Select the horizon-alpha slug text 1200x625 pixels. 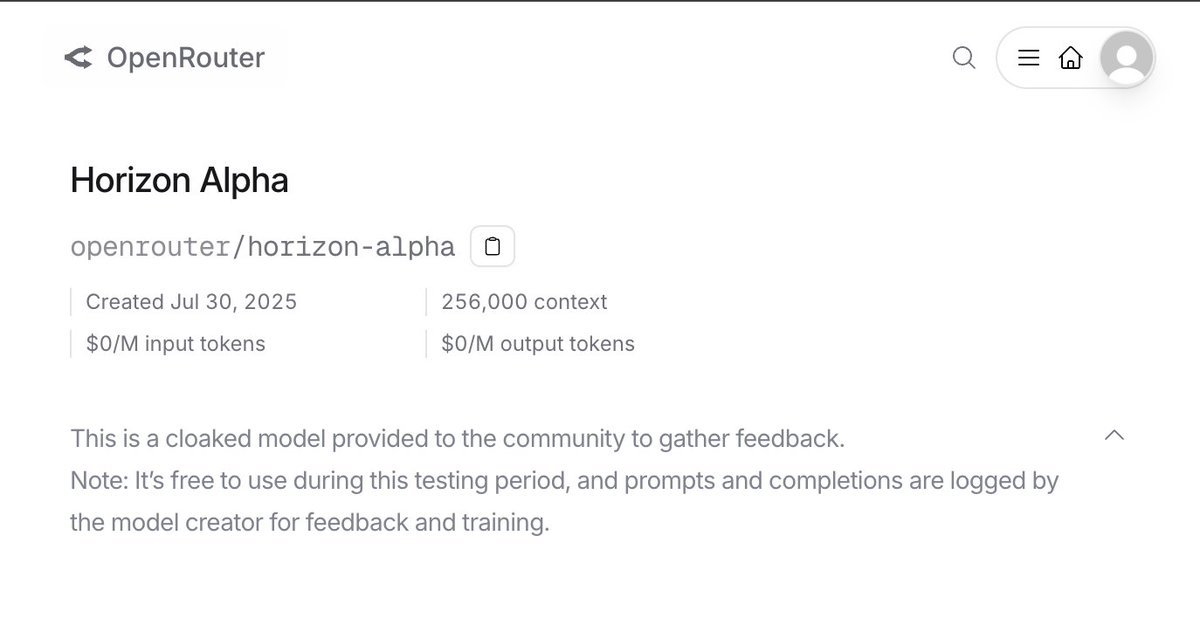(351, 247)
